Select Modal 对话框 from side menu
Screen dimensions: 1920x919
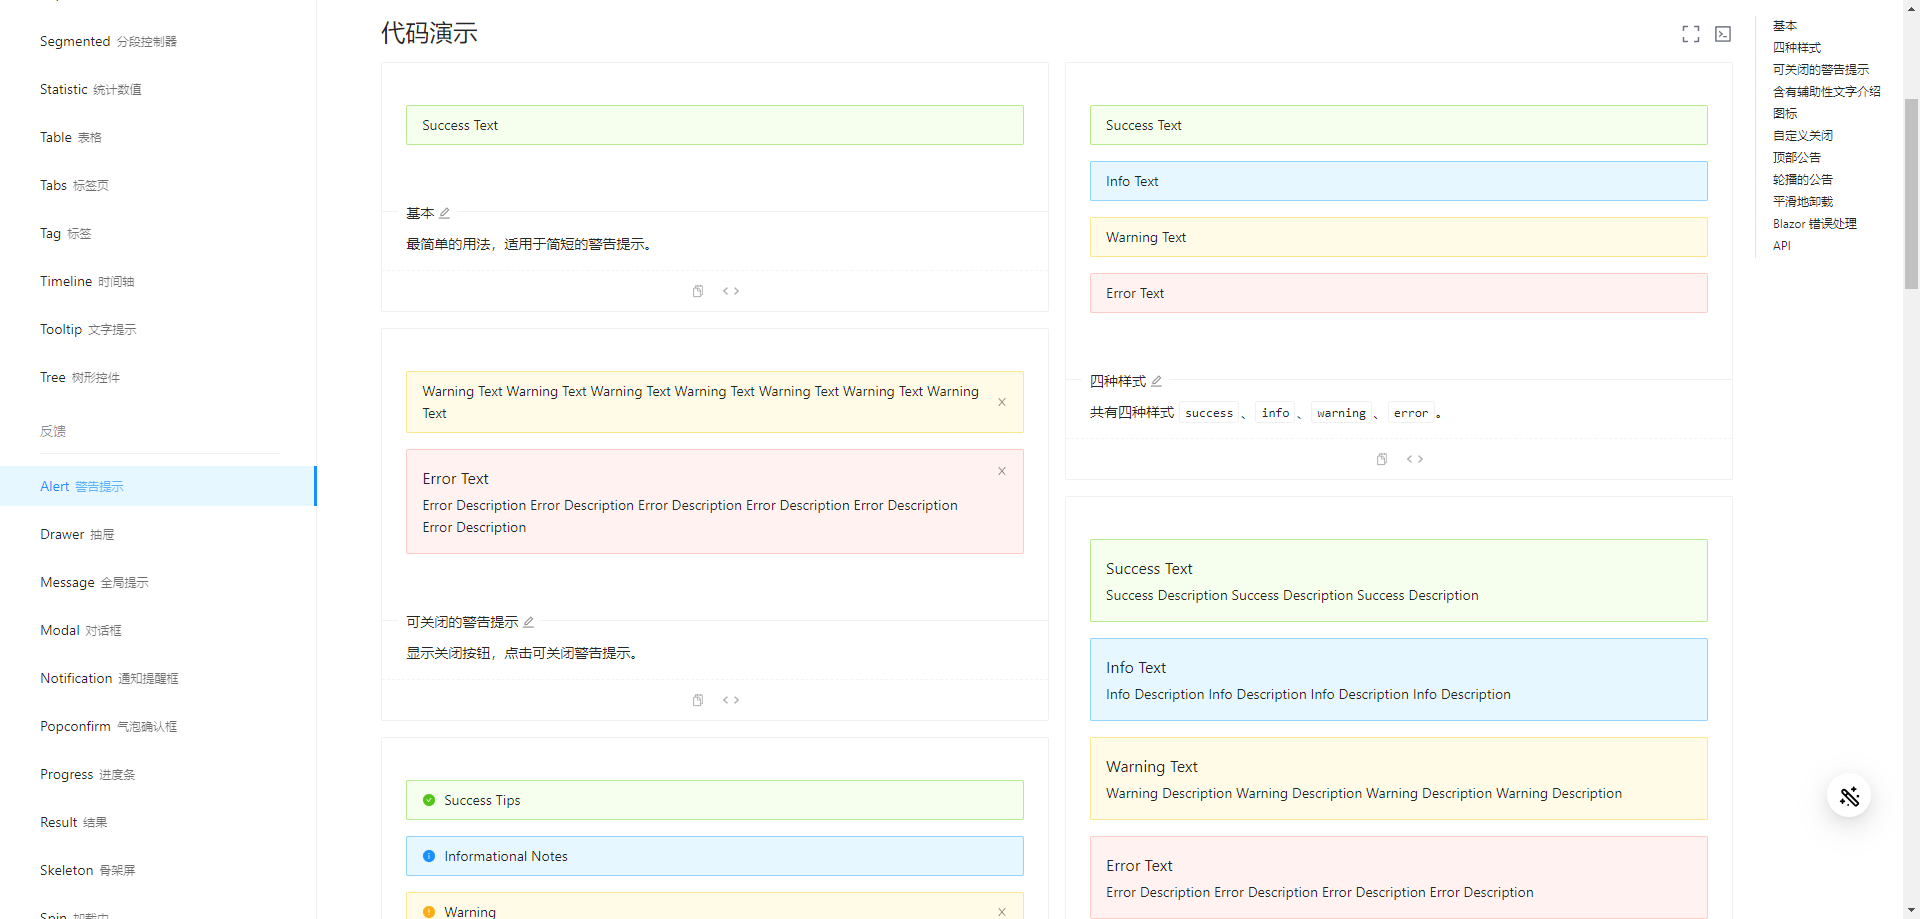80,630
